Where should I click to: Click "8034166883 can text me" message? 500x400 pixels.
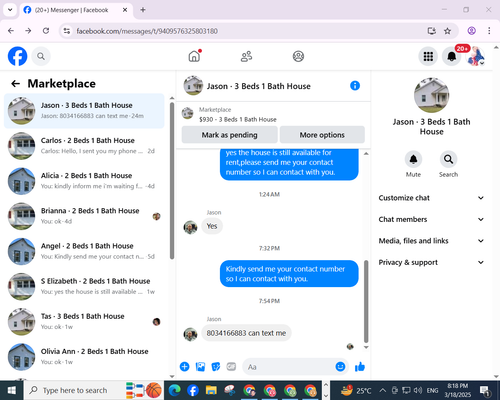coord(246,333)
